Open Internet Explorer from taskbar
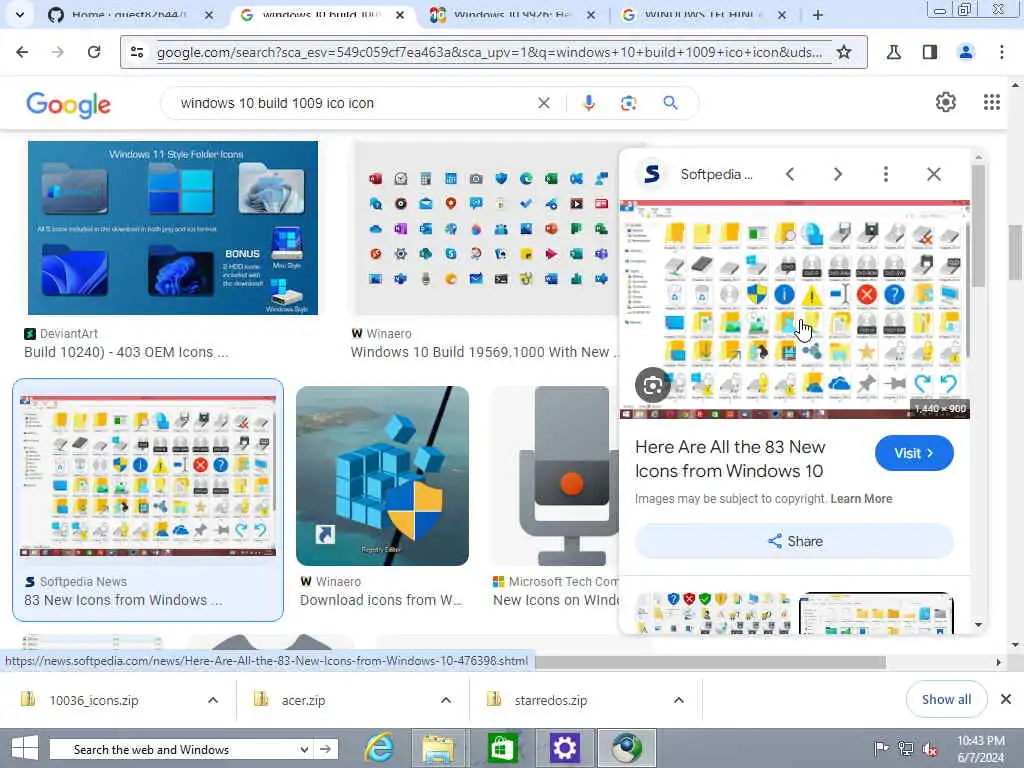1024x768 pixels. pyautogui.click(x=380, y=748)
